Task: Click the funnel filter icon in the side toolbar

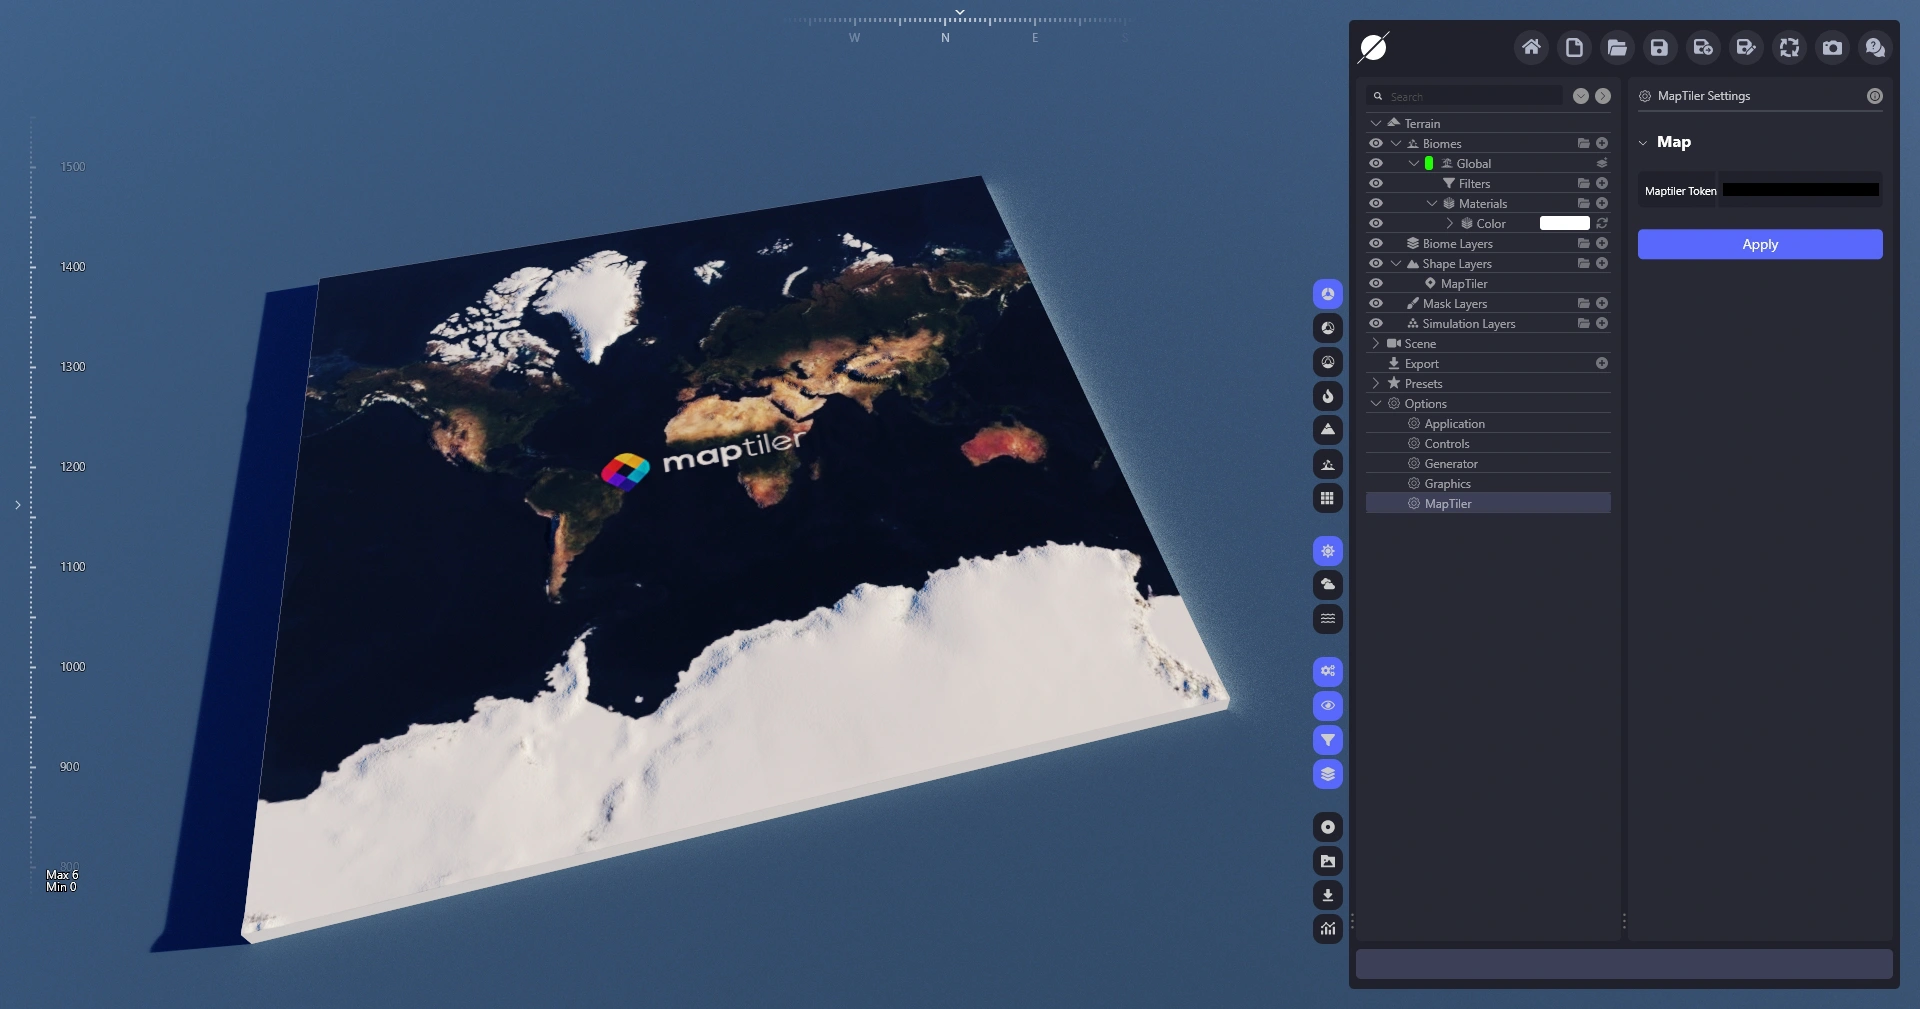Action: tap(1328, 740)
